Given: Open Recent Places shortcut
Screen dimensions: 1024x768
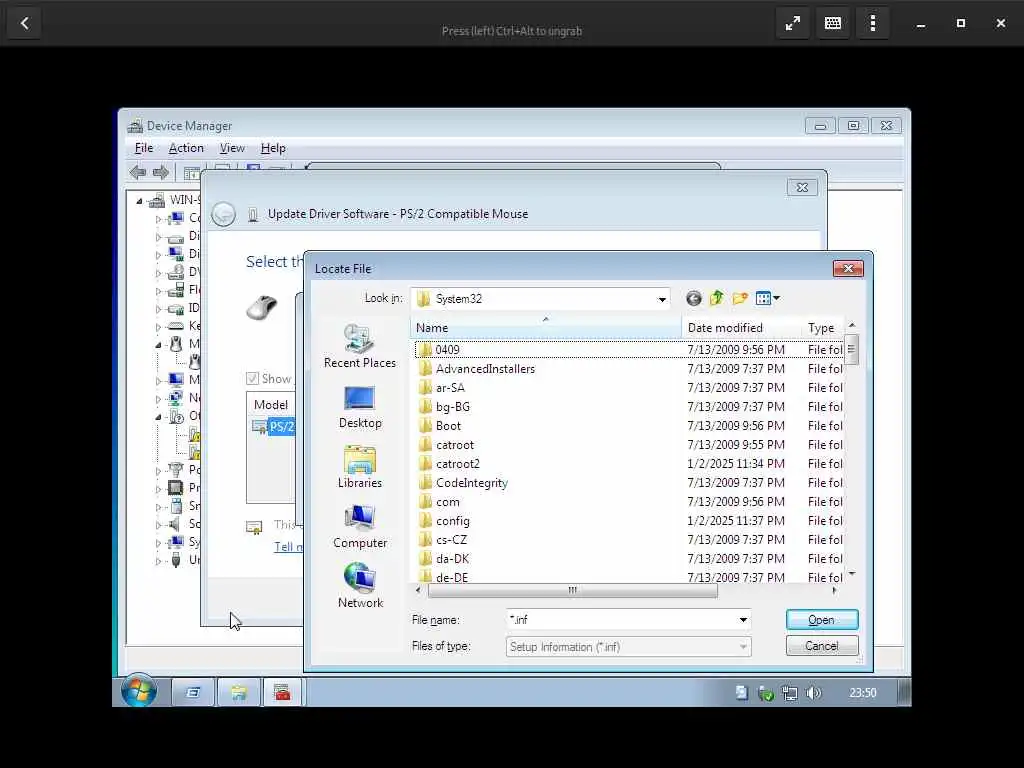Looking at the screenshot, I should (x=359, y=347).
